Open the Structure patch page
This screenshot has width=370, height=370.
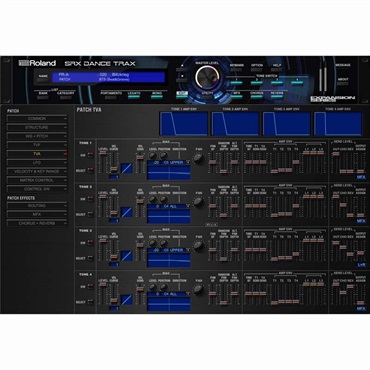click(37, 127)
